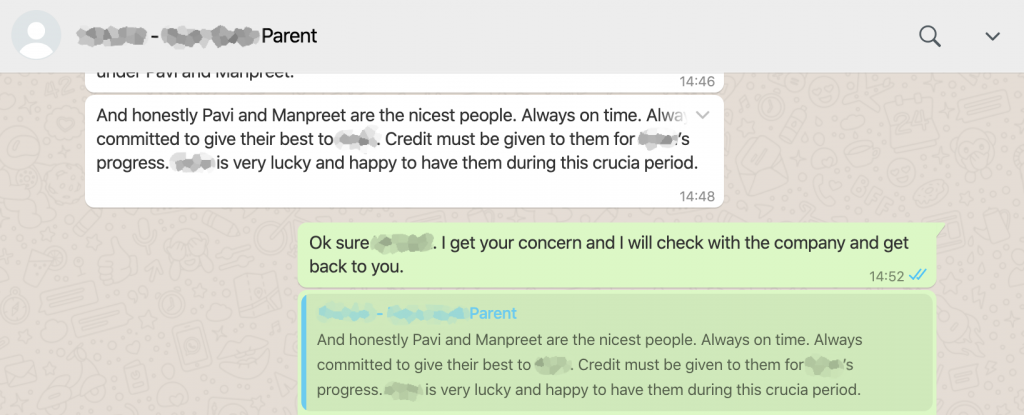Click empty header bar area beside chat title
Viewport: 1024px width, 415px height.
tap(600, 36)
